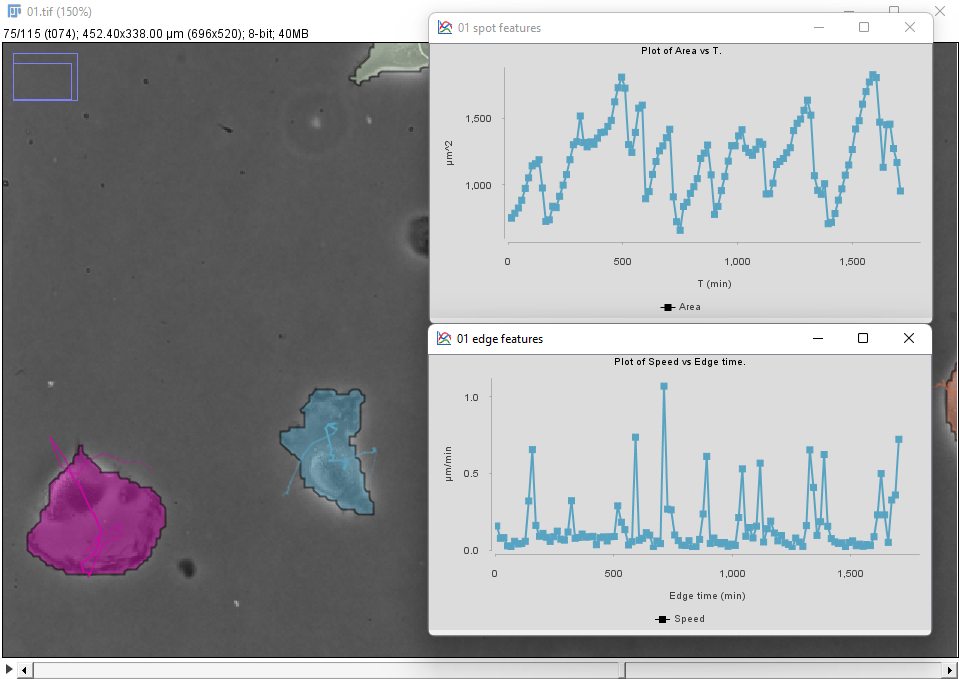
Task: Click the zoom overview indicator box
Action: click(45, 77)
